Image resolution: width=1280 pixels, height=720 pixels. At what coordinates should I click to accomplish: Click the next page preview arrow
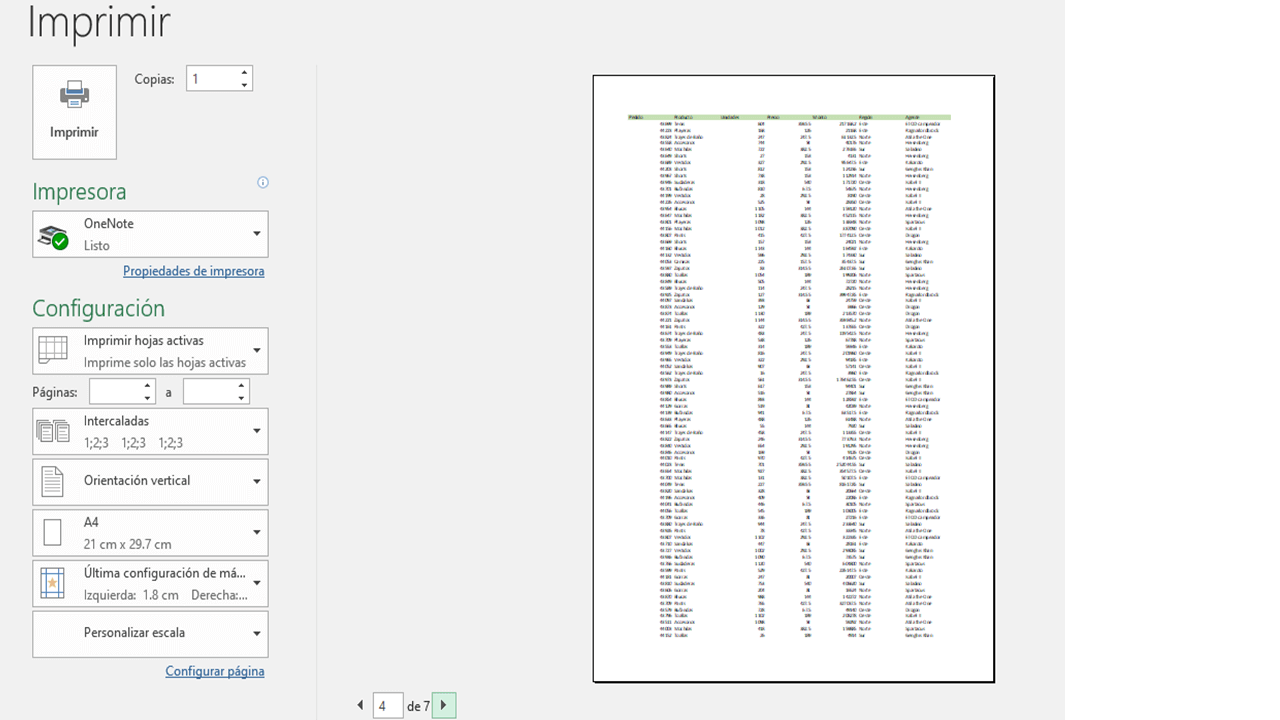tap(444, 705)
